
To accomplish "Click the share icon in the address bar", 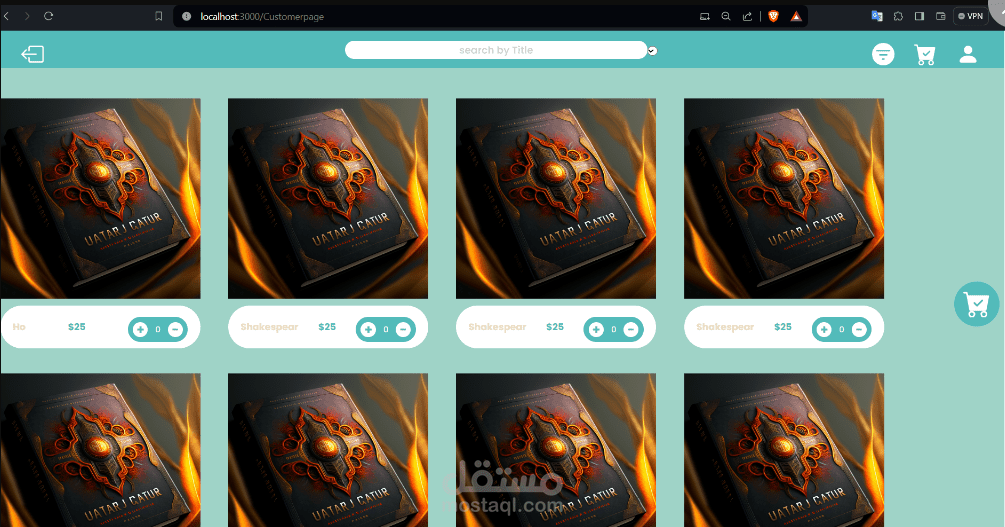I will tap(747, 17).
